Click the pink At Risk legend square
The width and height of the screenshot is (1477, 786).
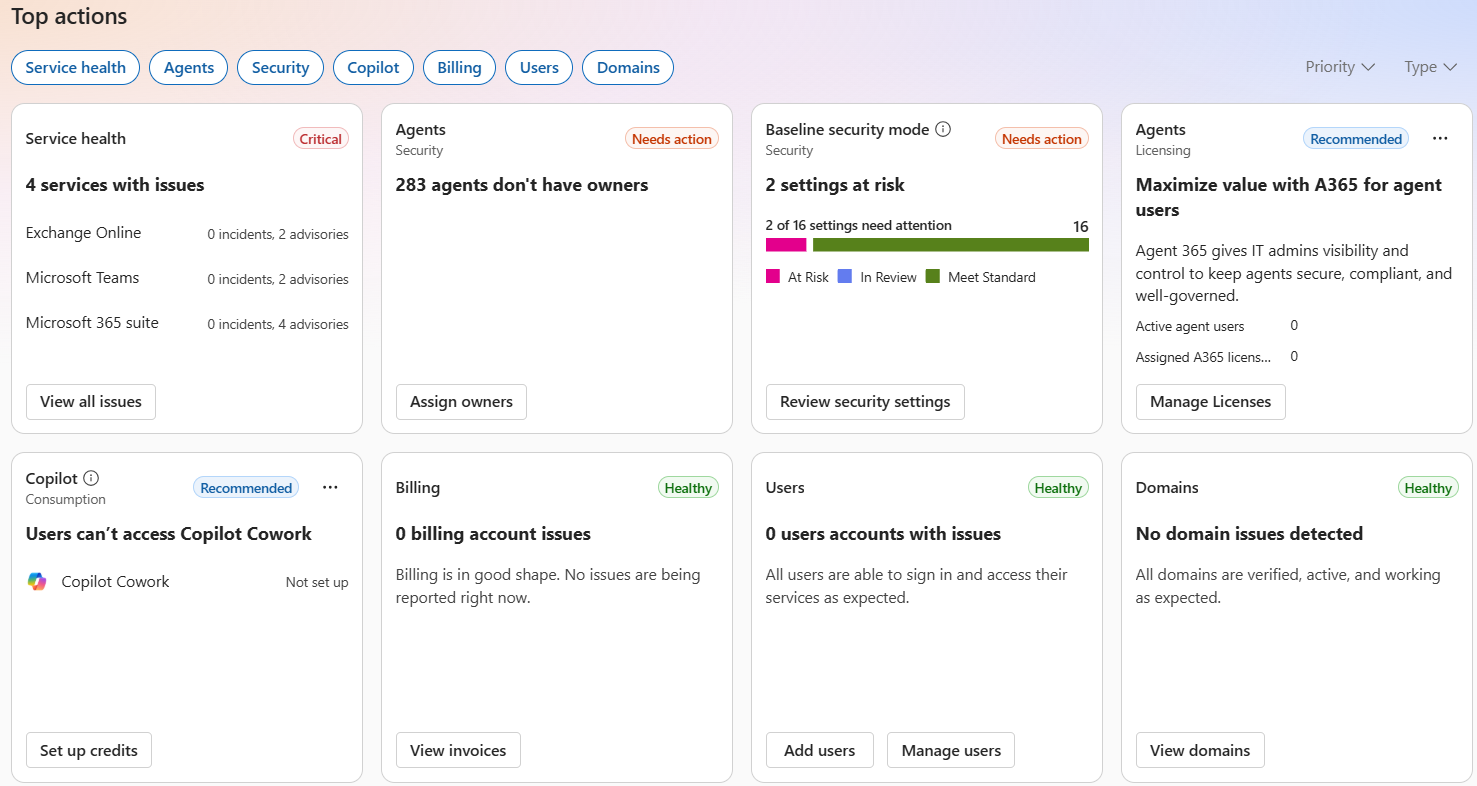[x=773, y=277]
